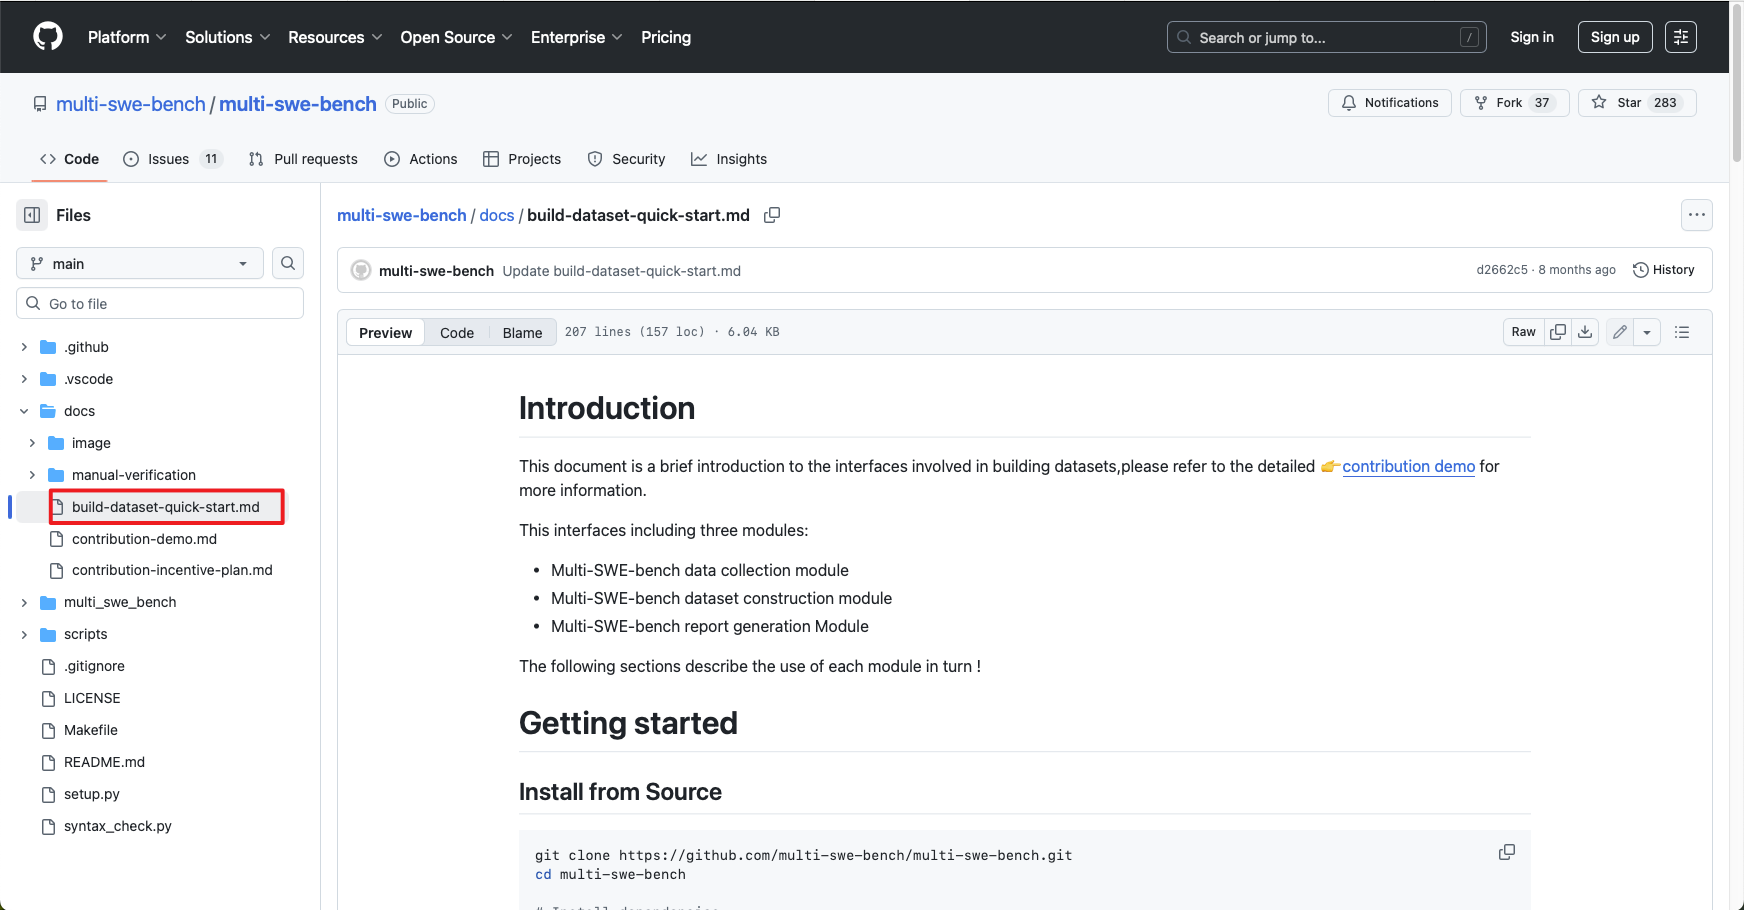Expand the .vscode folder chevron
Screen dimensions: 1744x910
pyautogui.click(x=24, y=379)
